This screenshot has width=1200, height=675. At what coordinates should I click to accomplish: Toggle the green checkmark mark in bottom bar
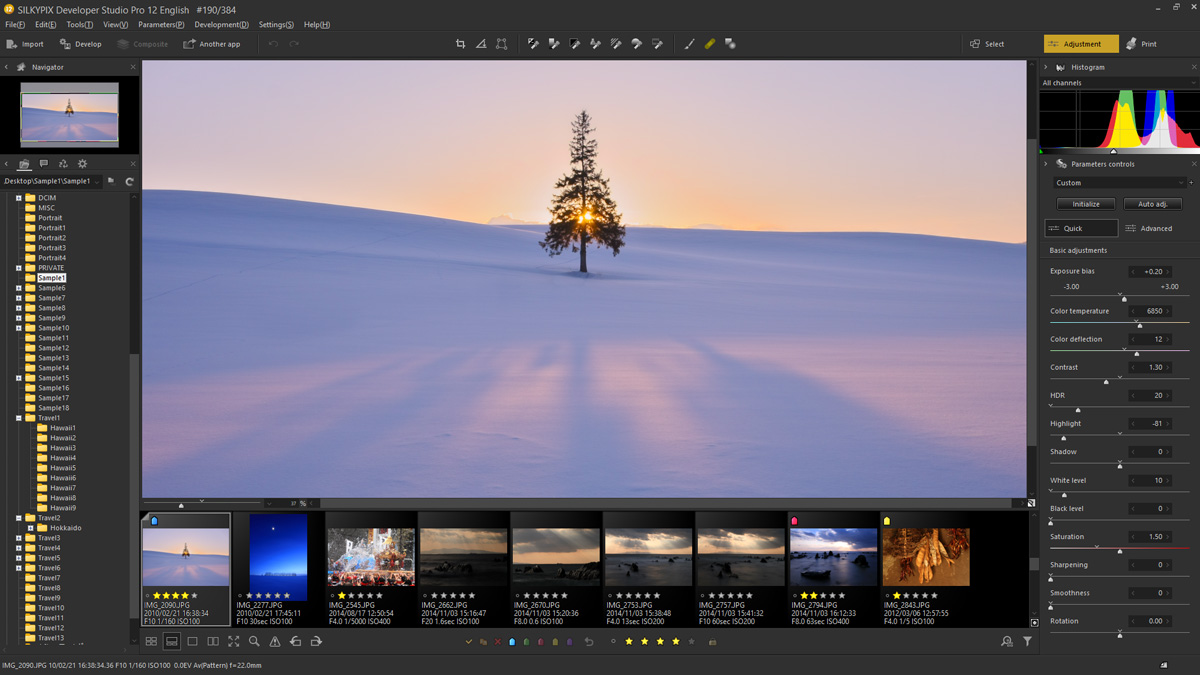point(468,642)
